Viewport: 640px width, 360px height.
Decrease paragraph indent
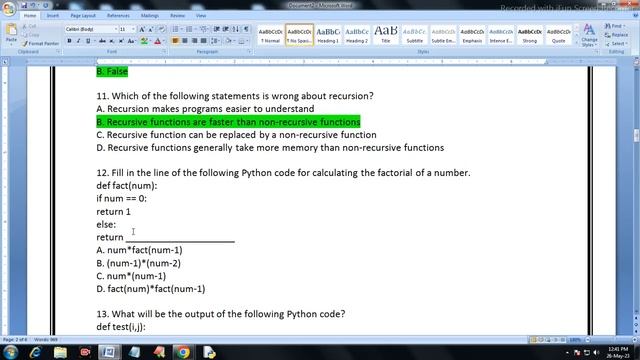coord(217,29)
